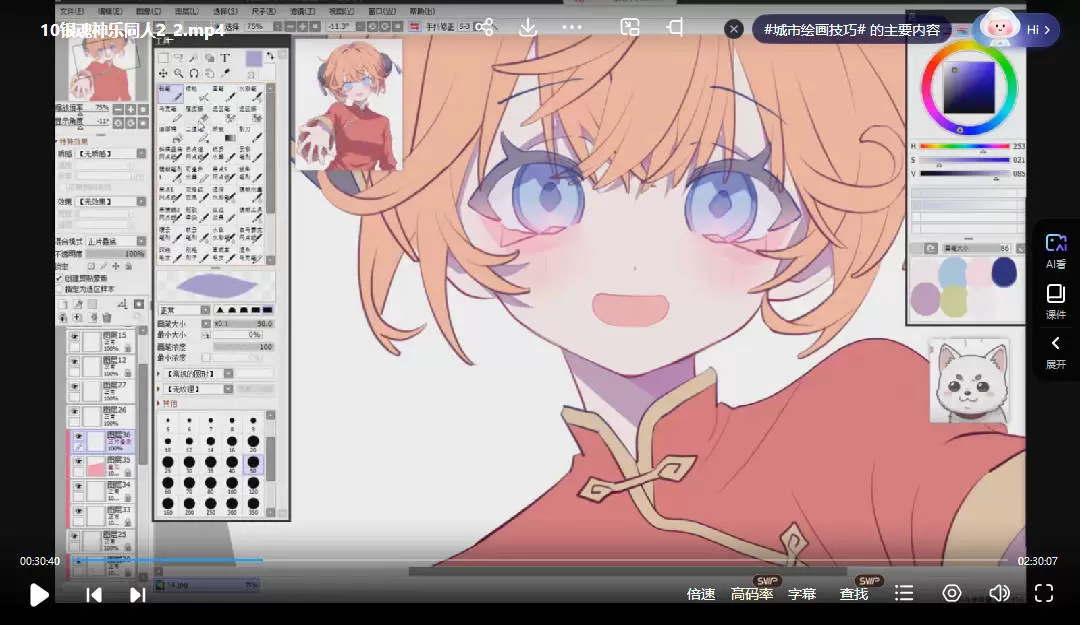Image resolution: width=1080 pixels, height=625 pixels.
Task: Hide layer 图层27 with its eye icon
Action: 75,387
